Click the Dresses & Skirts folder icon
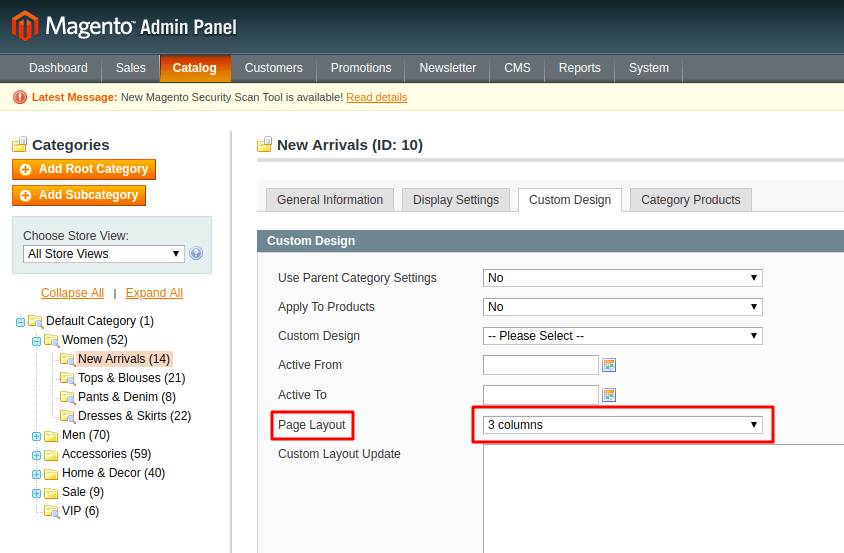The width and height of the screenshot is (844, 553). click(67, 416)
